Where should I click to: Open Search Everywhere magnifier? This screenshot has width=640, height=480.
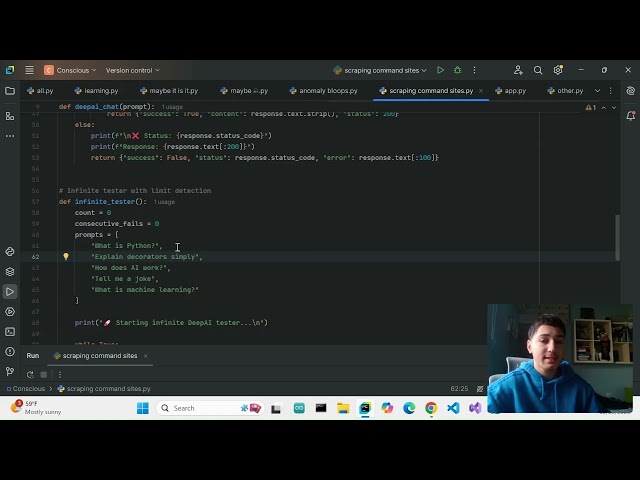[x=538, y=70]
